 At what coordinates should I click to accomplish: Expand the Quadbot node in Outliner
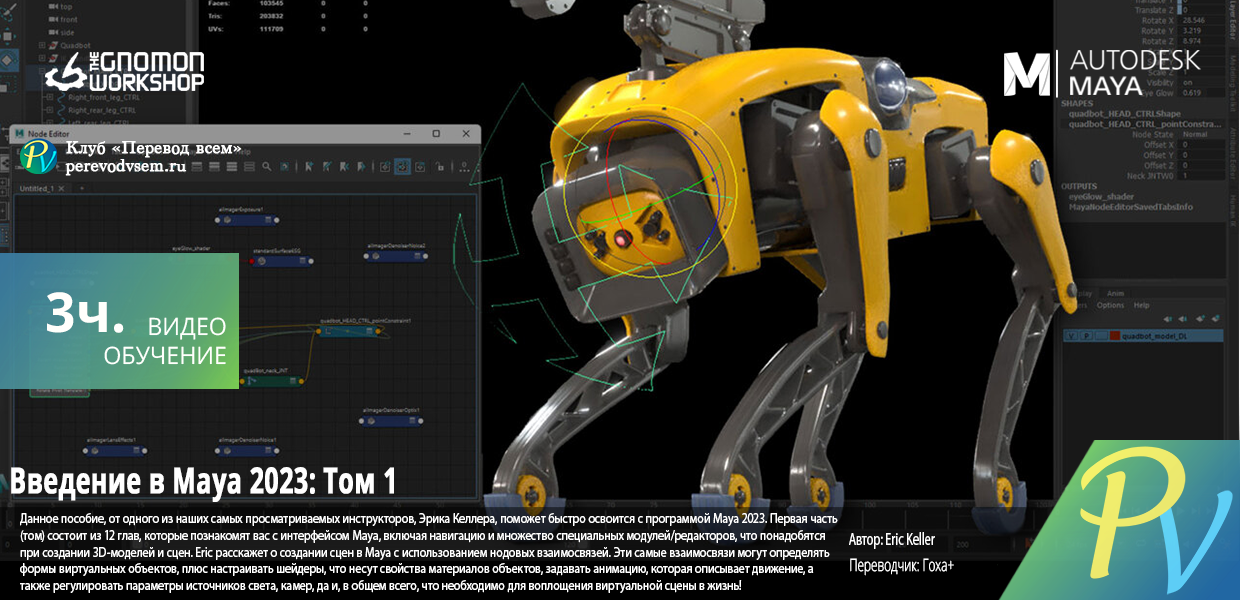click(42, 45)
